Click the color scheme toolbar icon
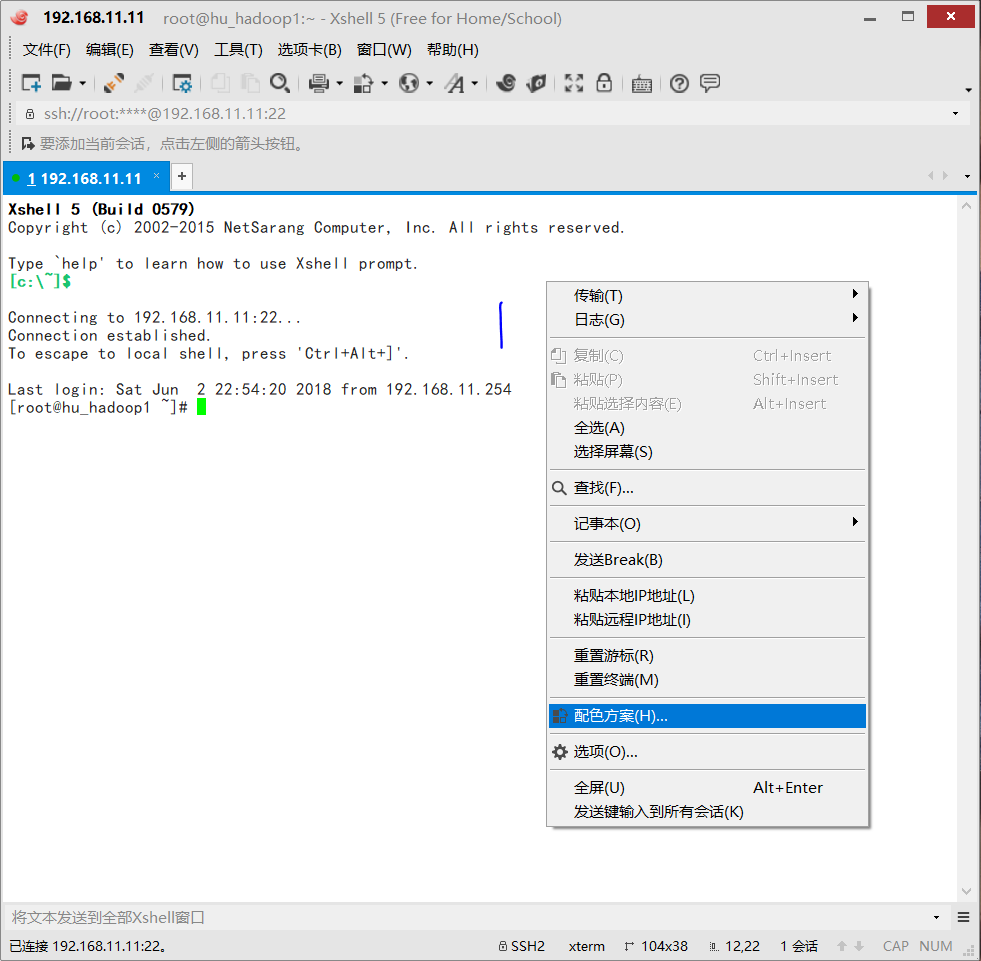 (x=363, y=83)
